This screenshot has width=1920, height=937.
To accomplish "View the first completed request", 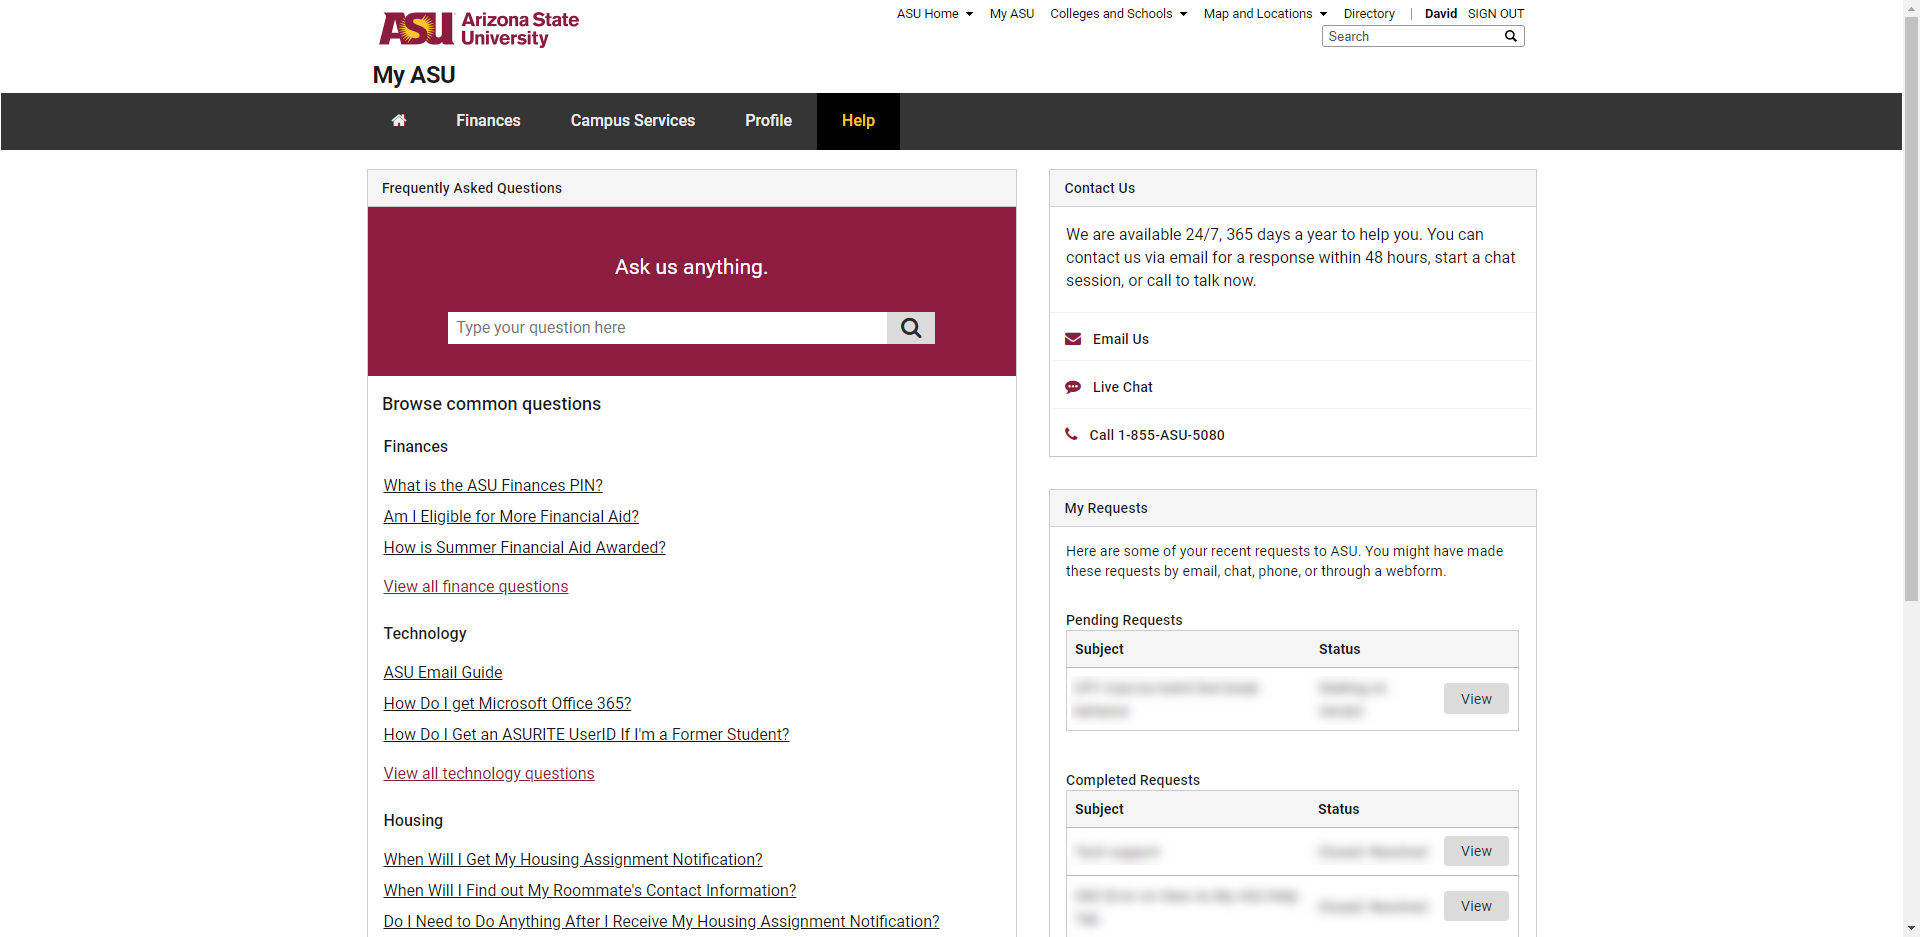I will (1476, 851).
